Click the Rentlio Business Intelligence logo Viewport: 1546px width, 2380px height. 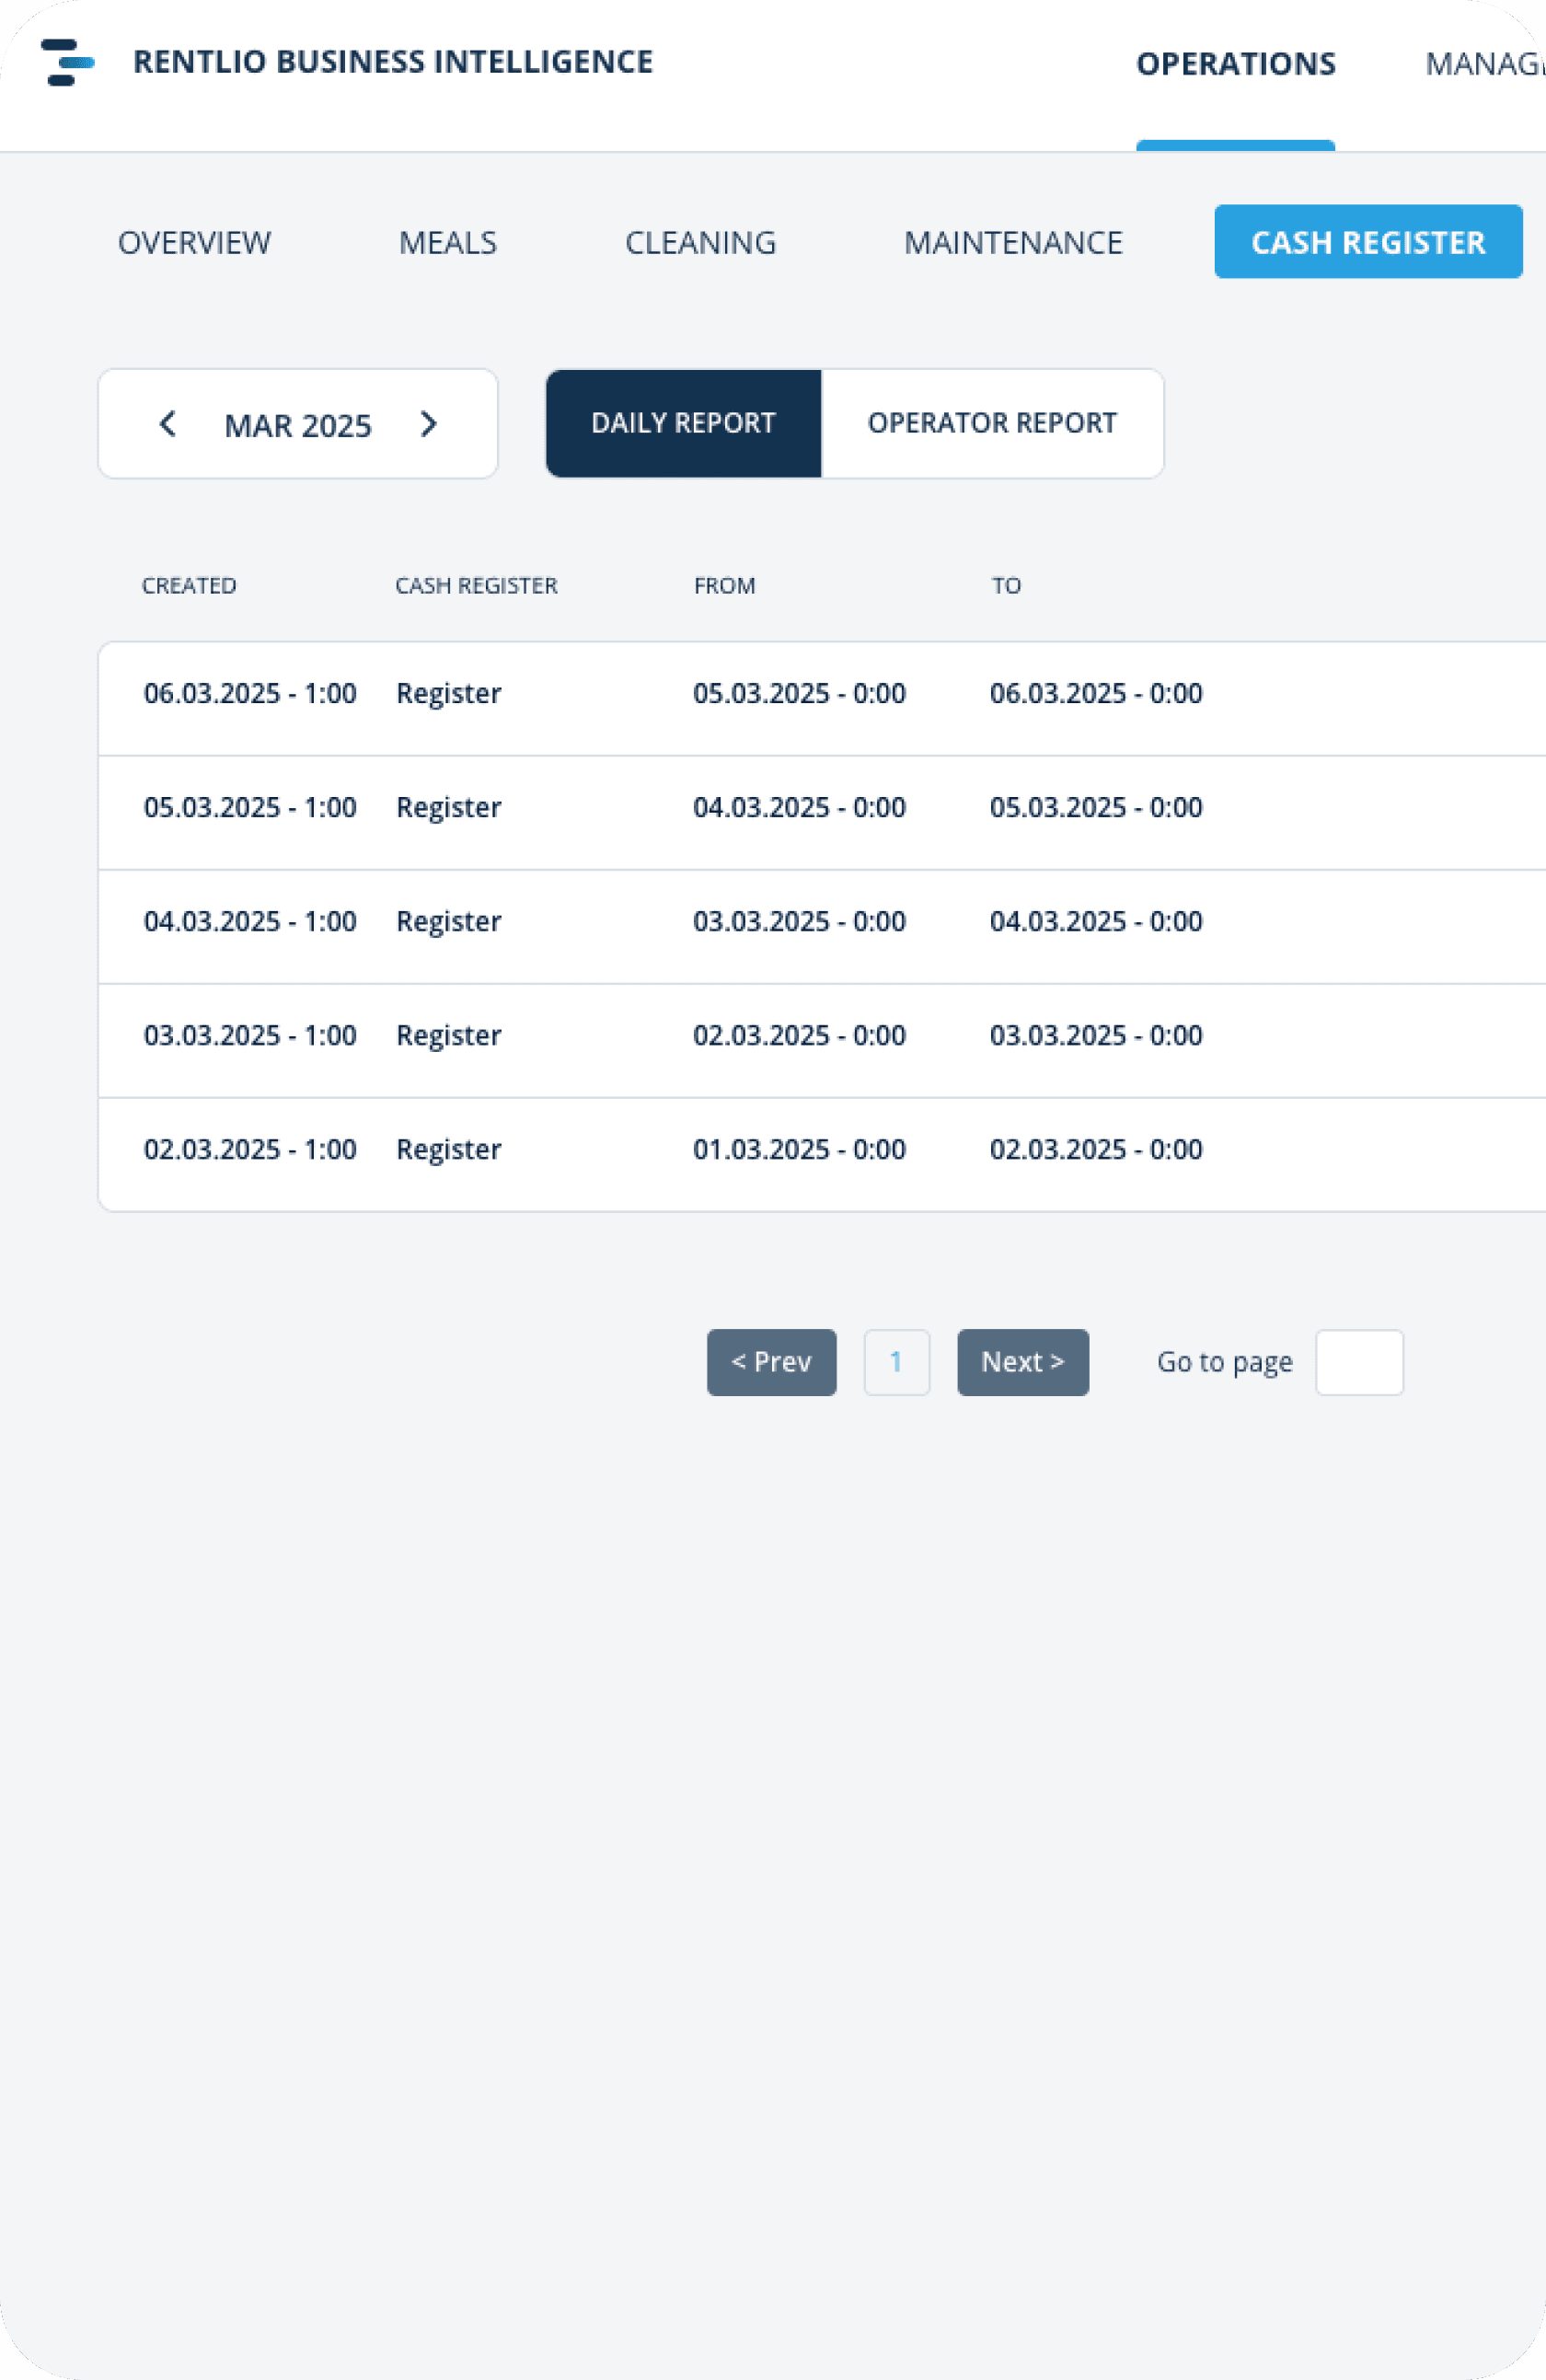click(x=66, y=63)
